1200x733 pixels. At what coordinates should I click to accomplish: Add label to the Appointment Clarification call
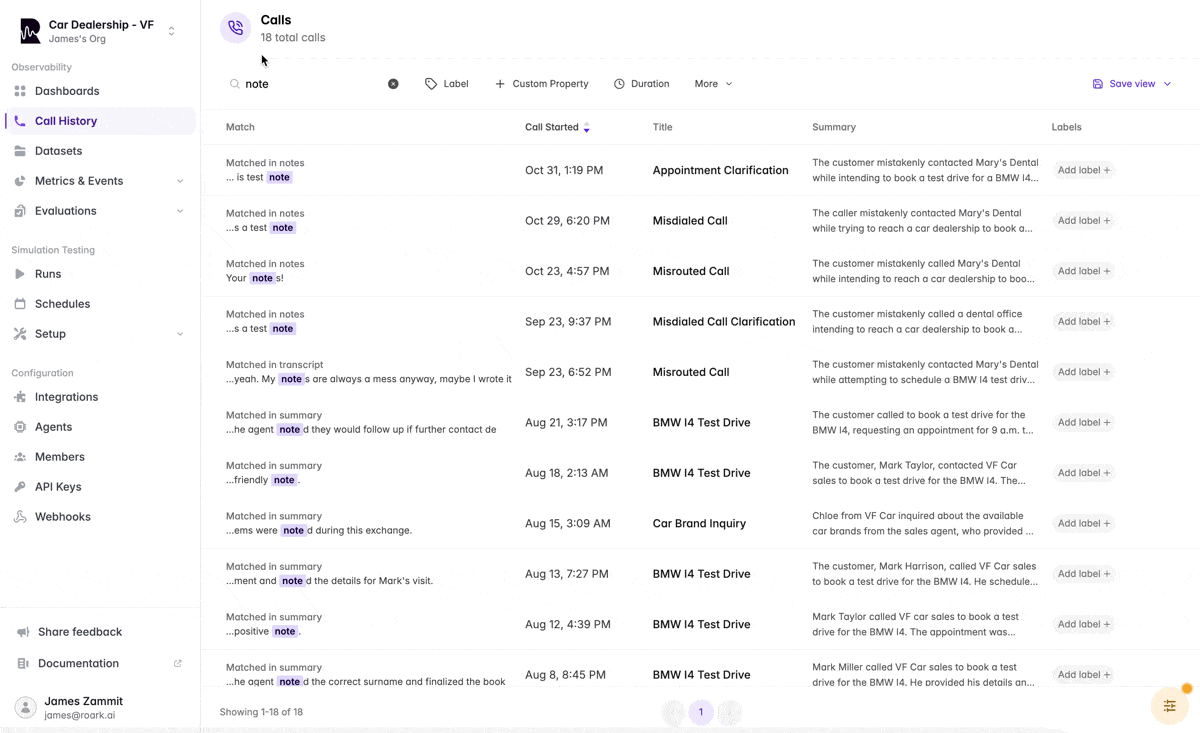tap(1082, 170)
